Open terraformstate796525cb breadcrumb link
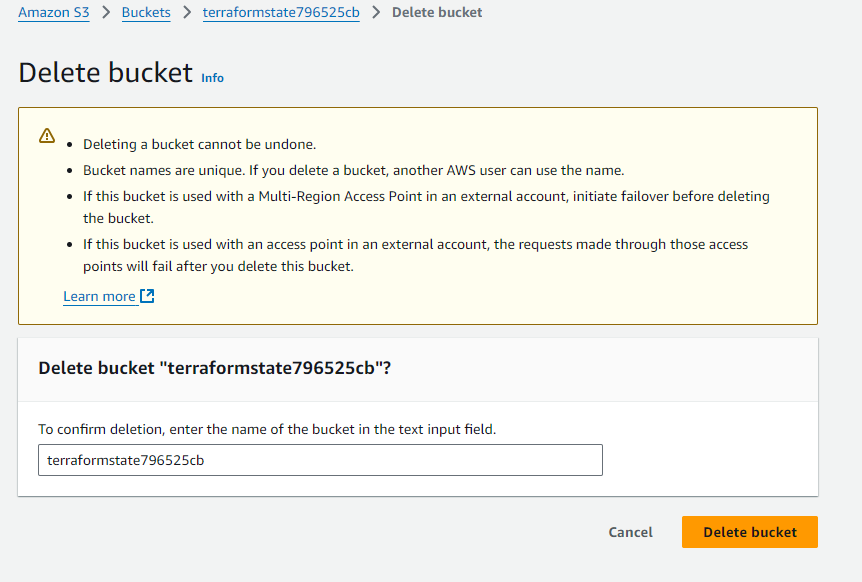862x582 pixels. pyautogui.click(x=281, y=12)
